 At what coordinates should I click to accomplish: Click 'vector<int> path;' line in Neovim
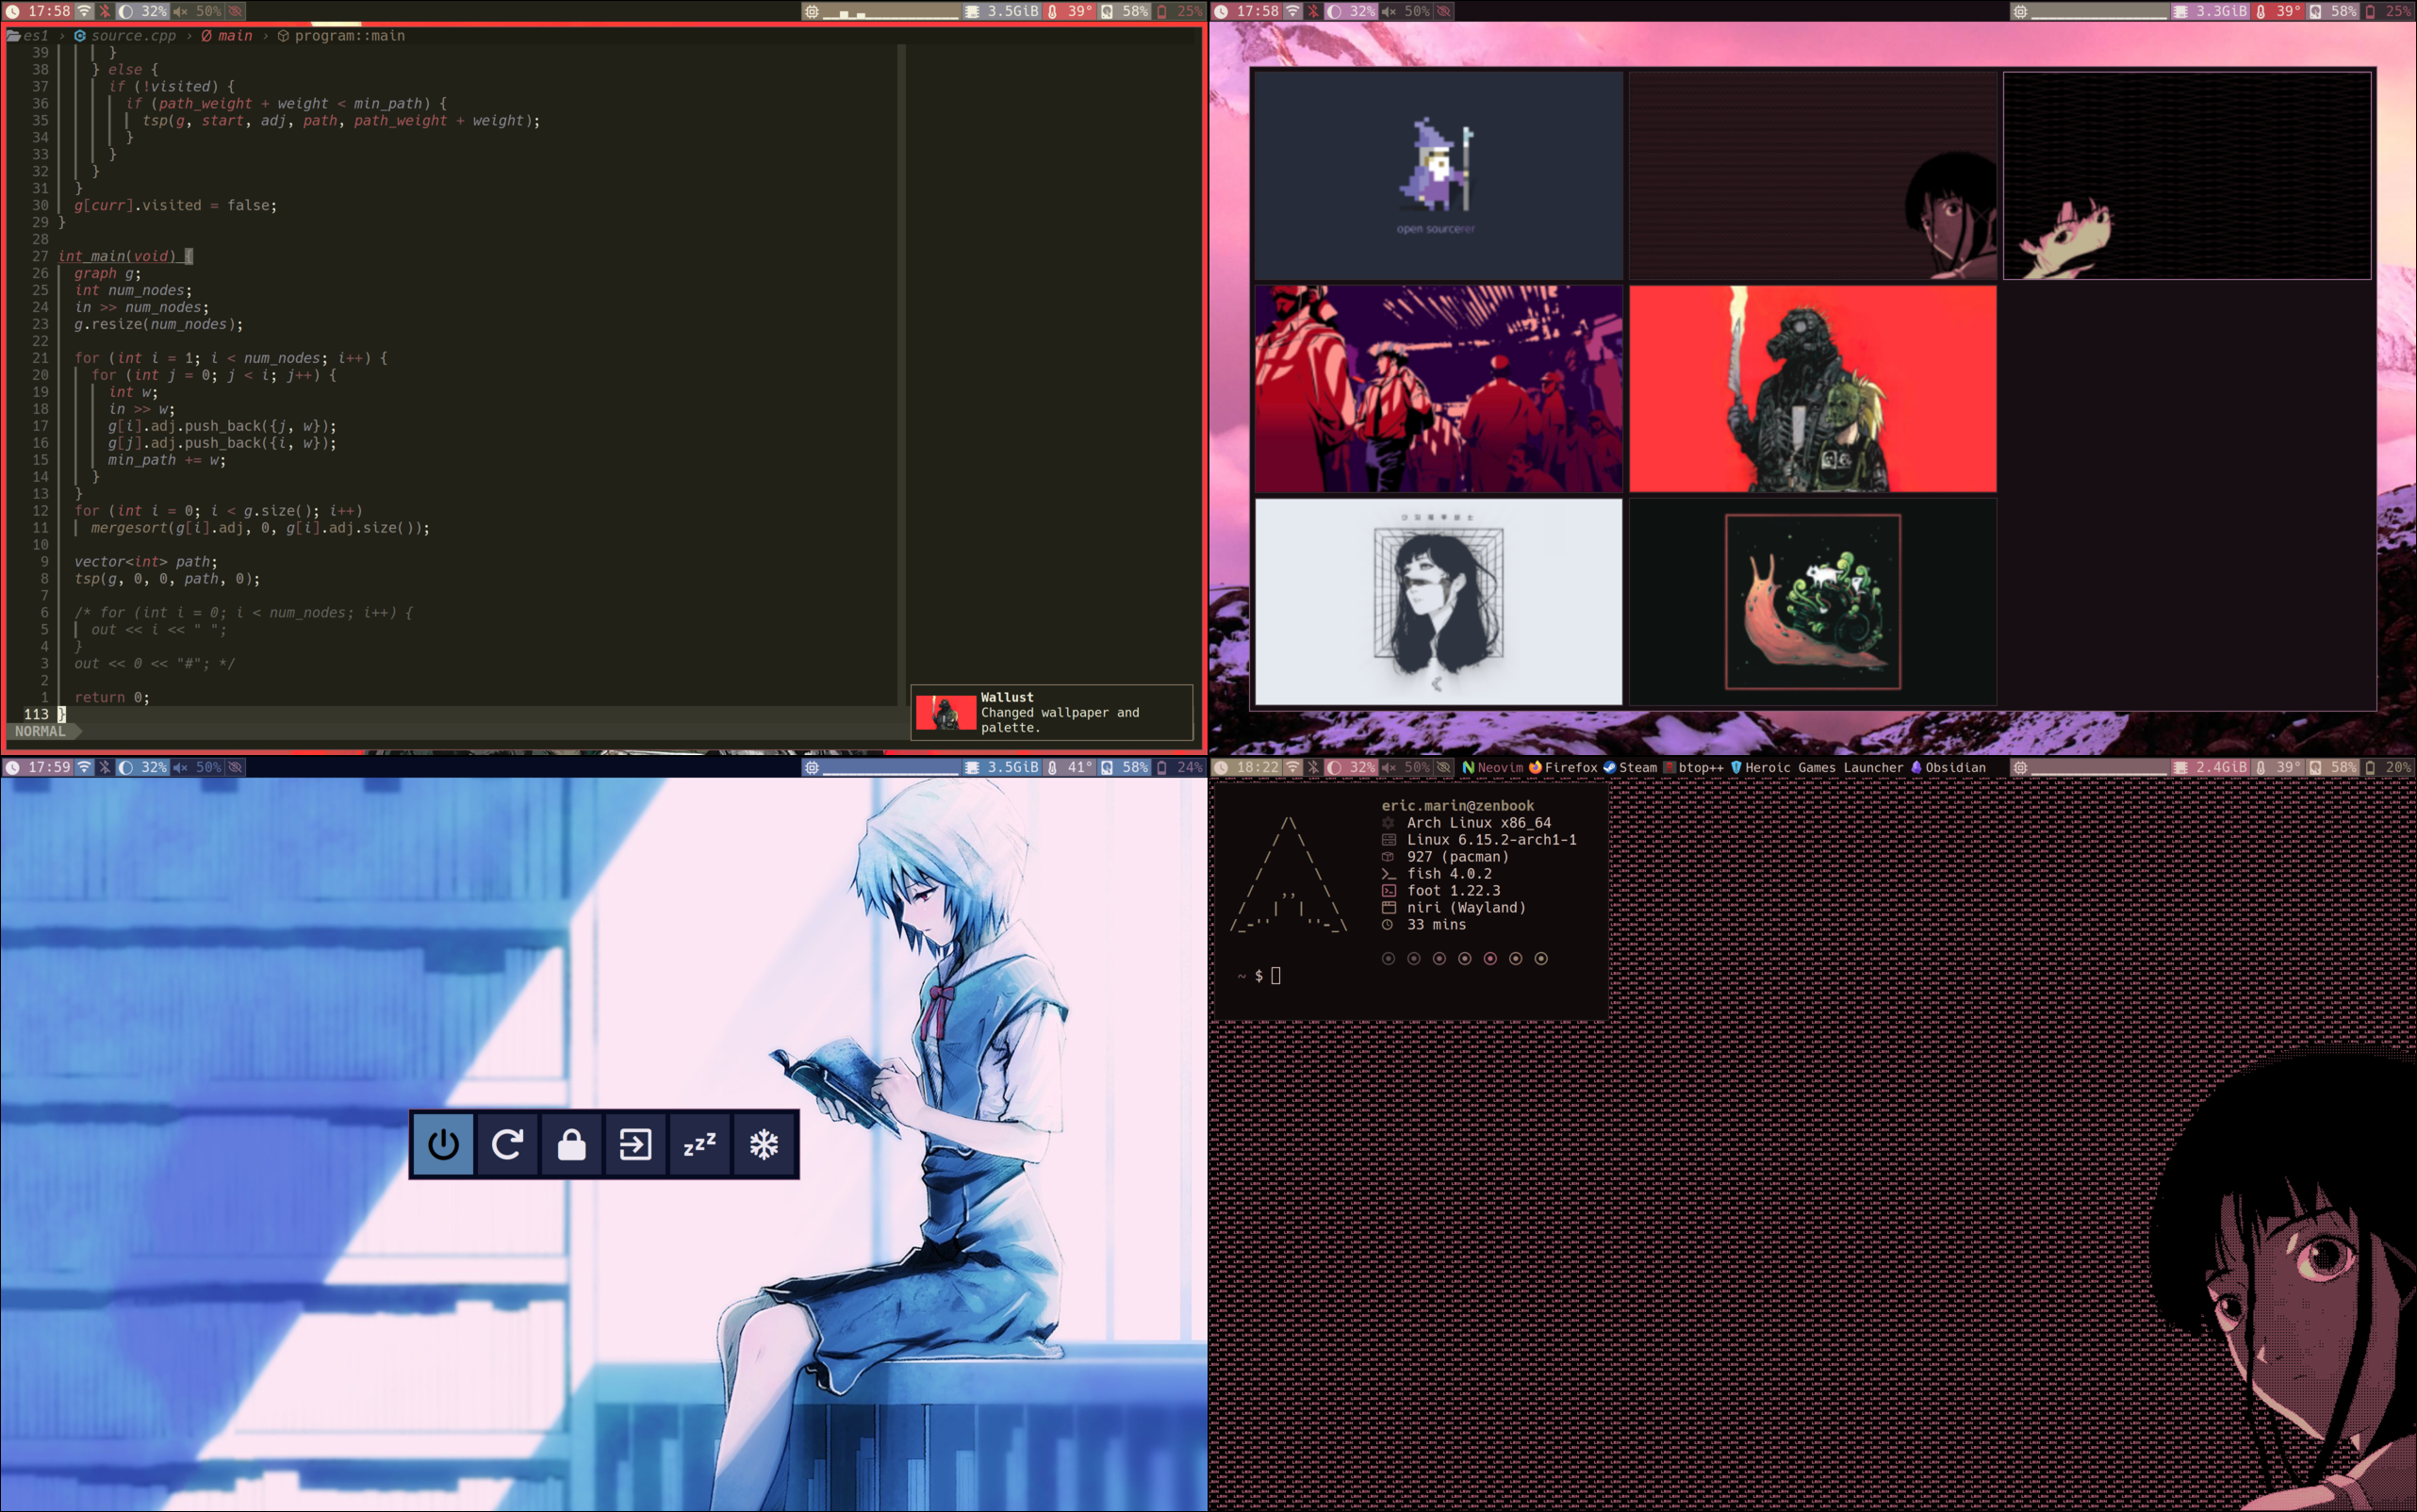tap(145, 561)
